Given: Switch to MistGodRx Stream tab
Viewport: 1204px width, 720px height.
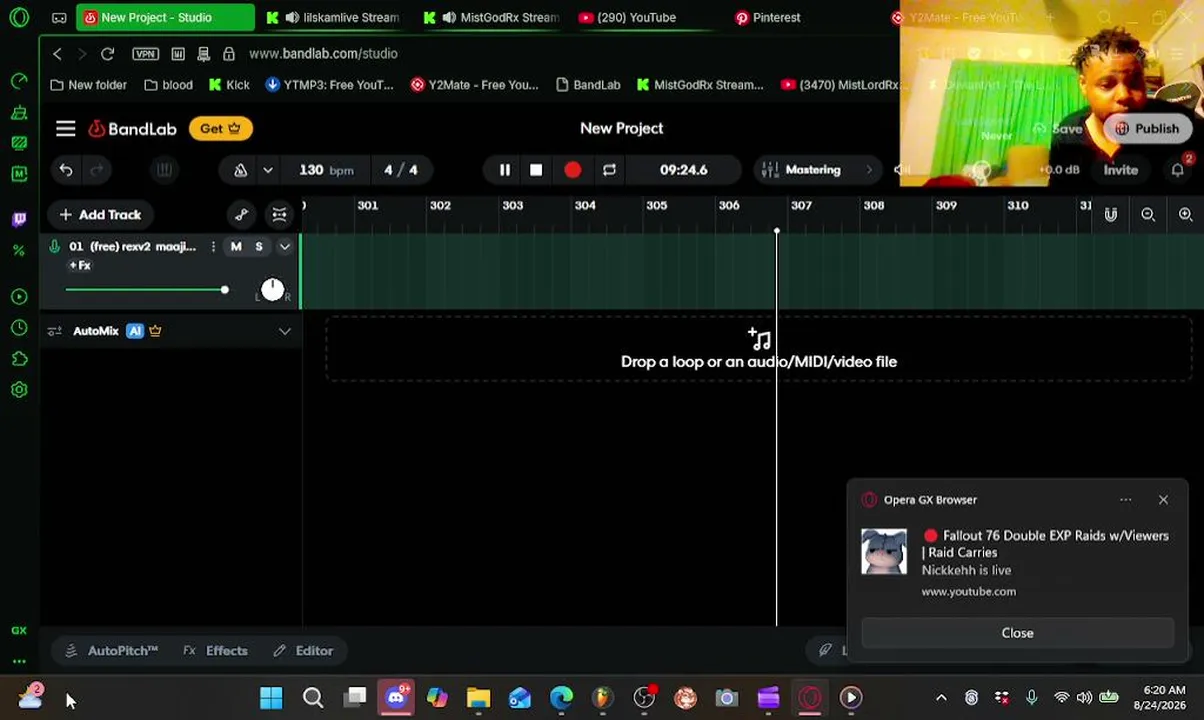Looking at the screenshot, I should click(490, 17).
